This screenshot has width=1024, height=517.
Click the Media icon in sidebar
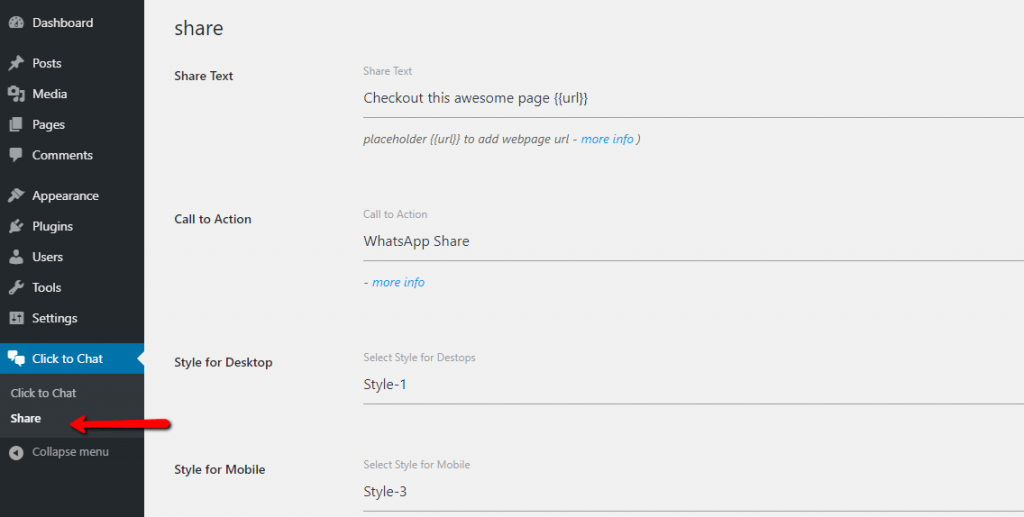(x=16, y=94)
